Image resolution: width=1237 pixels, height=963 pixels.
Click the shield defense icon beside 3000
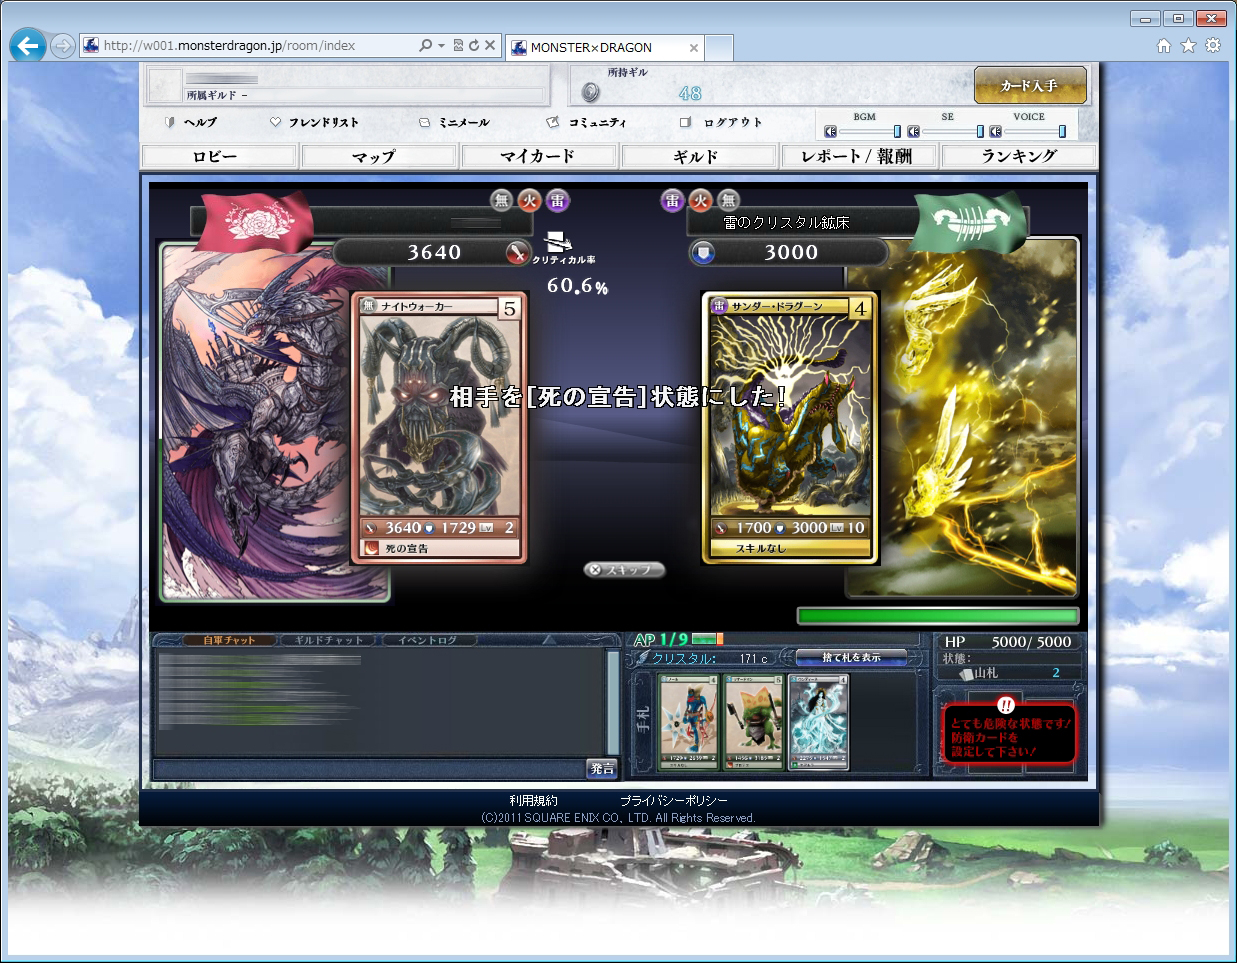pyautogui.click(x=703, y=253)
